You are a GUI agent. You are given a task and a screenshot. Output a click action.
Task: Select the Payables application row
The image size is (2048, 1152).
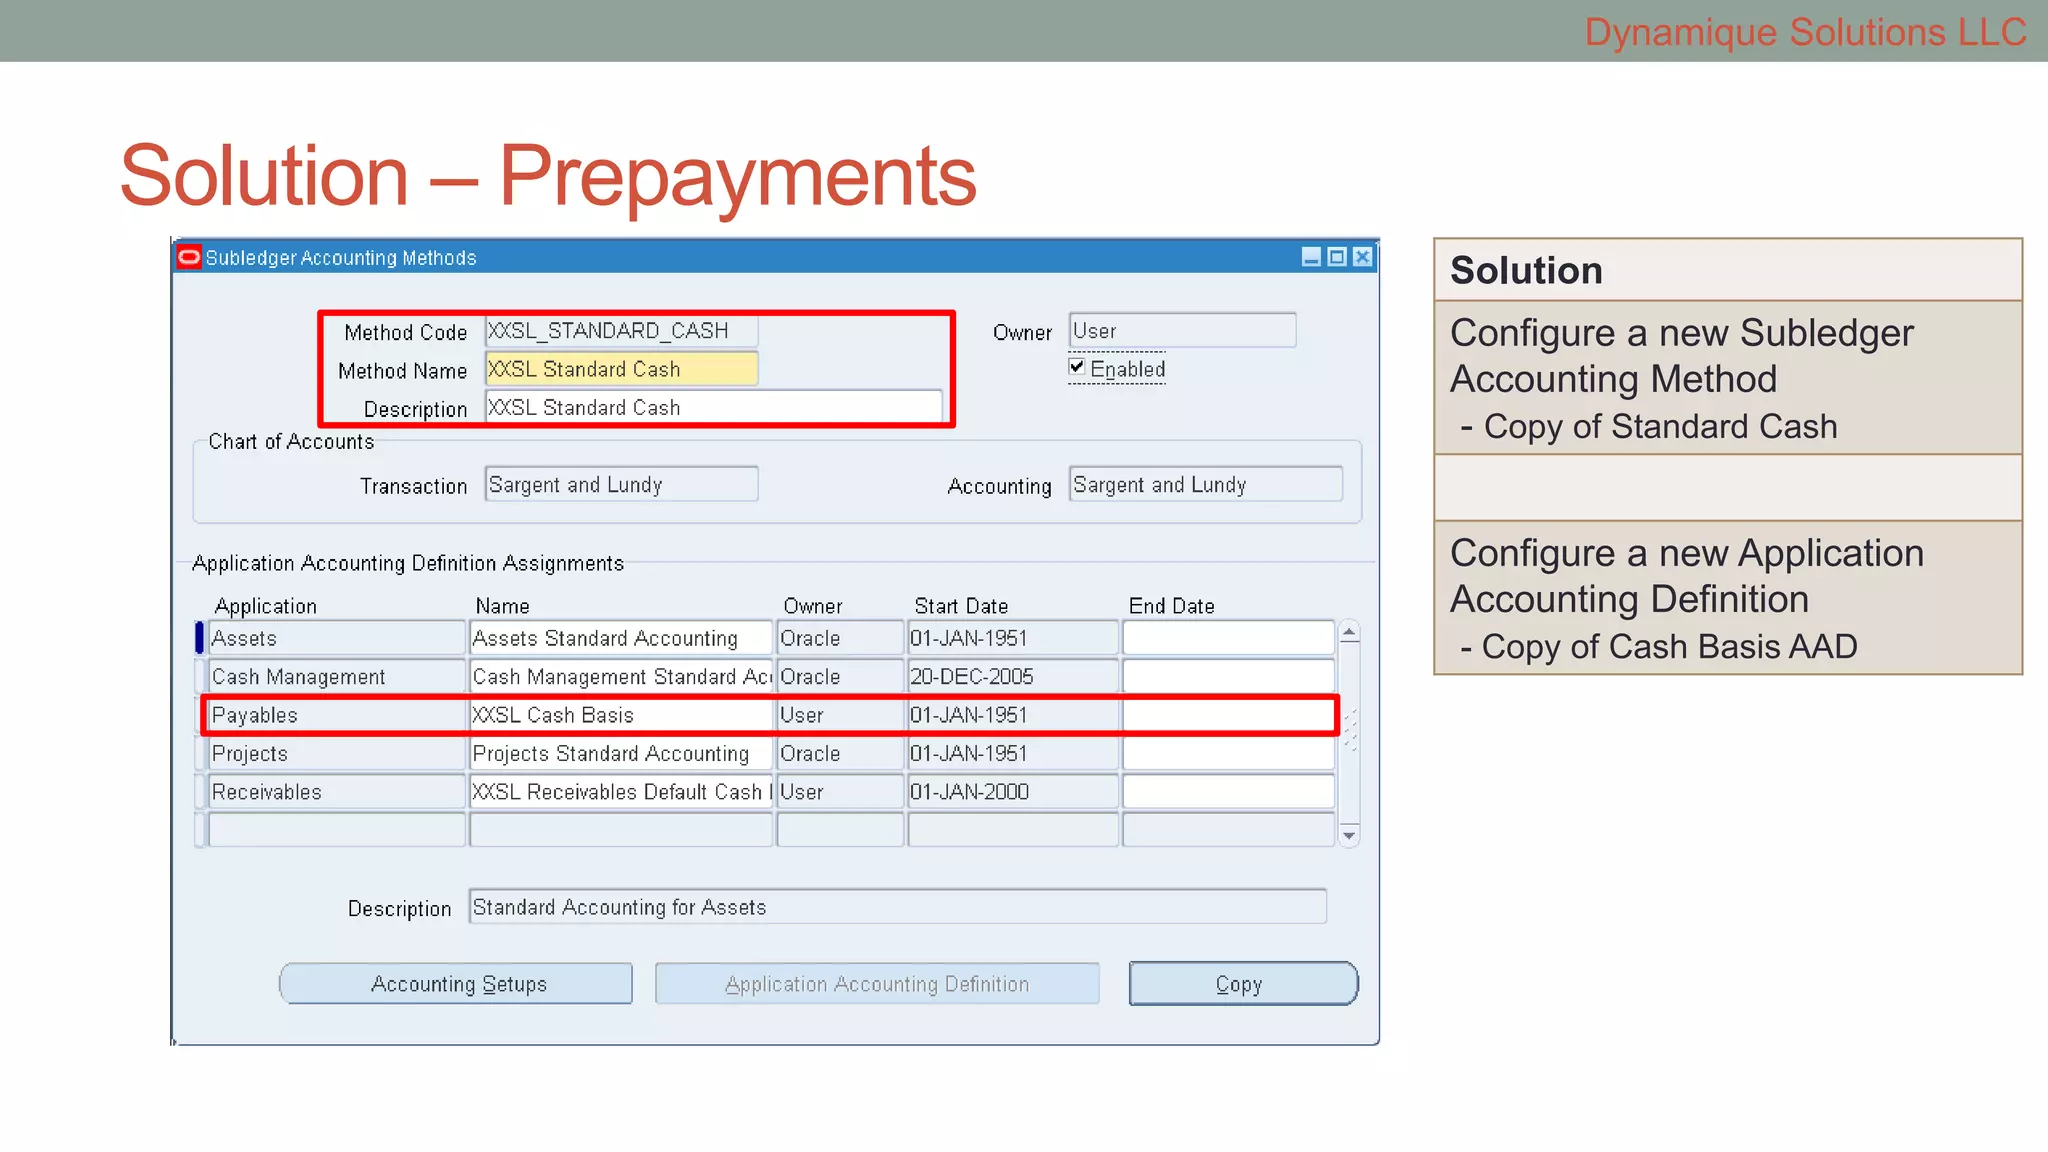point(336,716)
